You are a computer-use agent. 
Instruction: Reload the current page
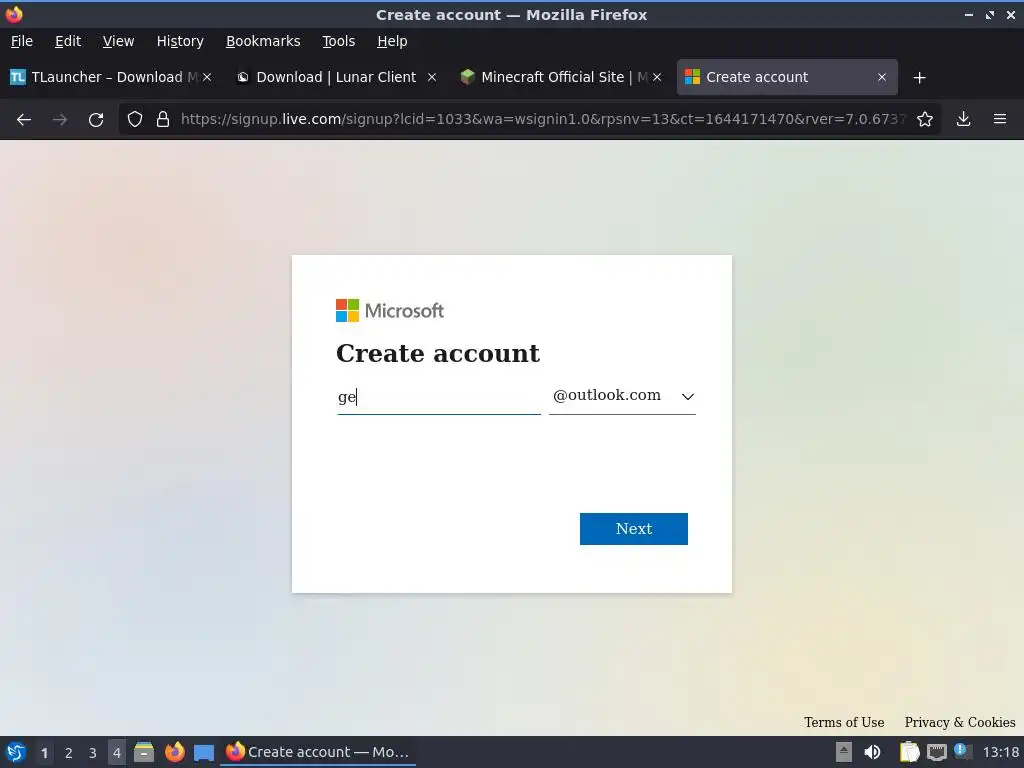96,120
